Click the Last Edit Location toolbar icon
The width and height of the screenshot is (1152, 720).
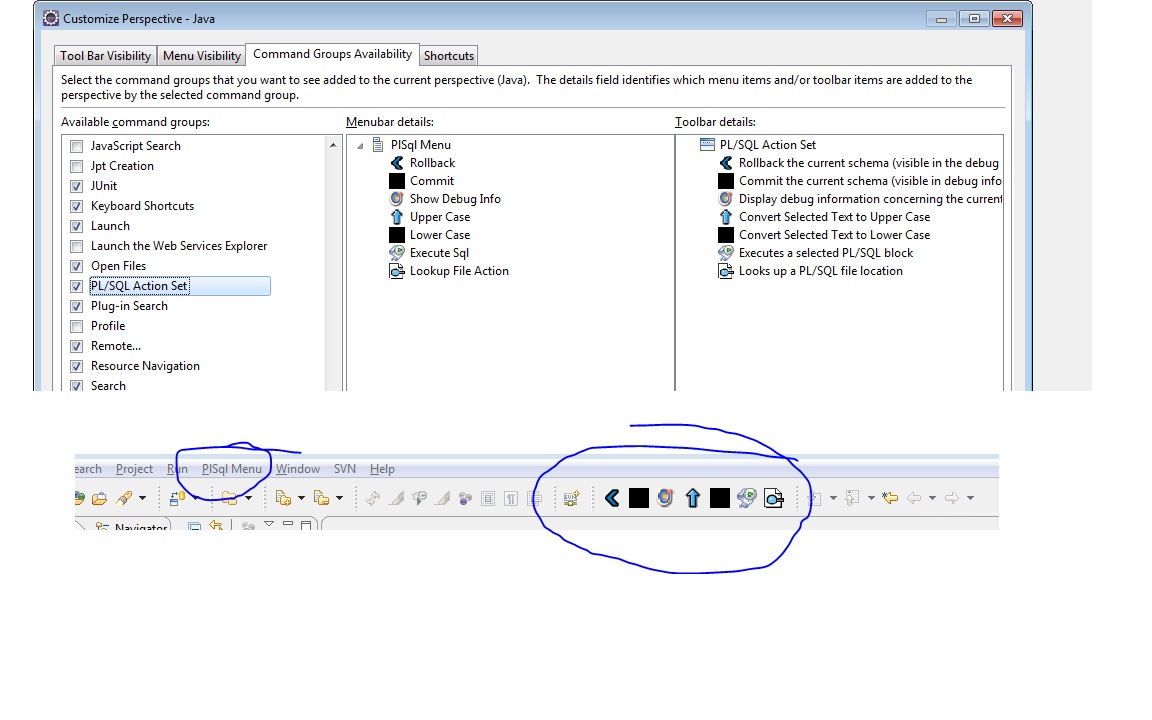pyautogui.click(x=890, y=498)
